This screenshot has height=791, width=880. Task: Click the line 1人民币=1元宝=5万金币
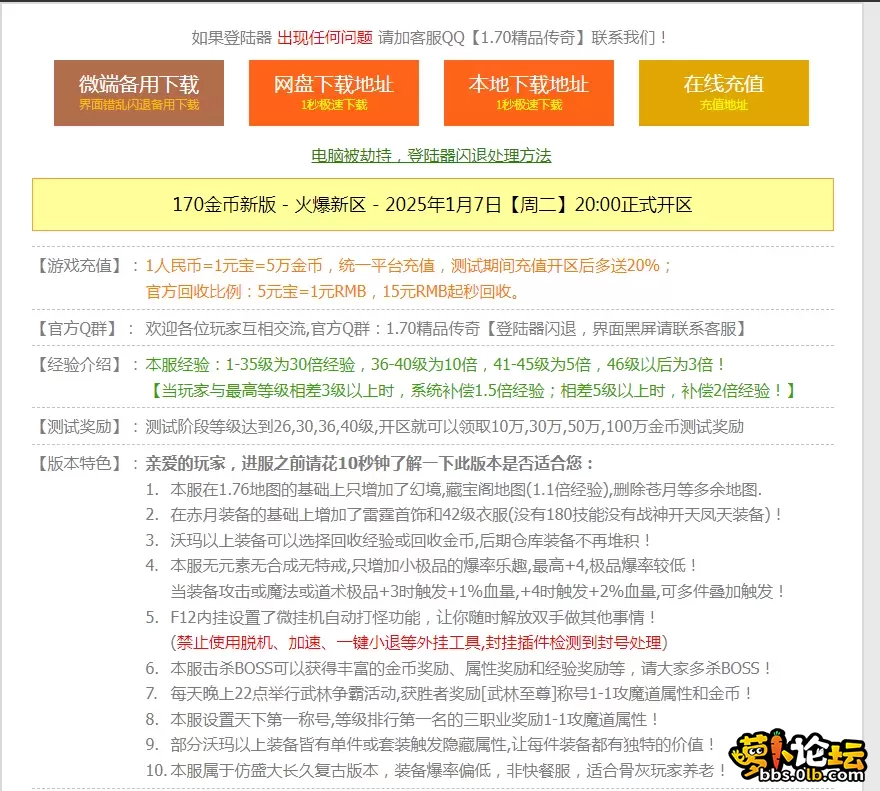coord(409,266)
